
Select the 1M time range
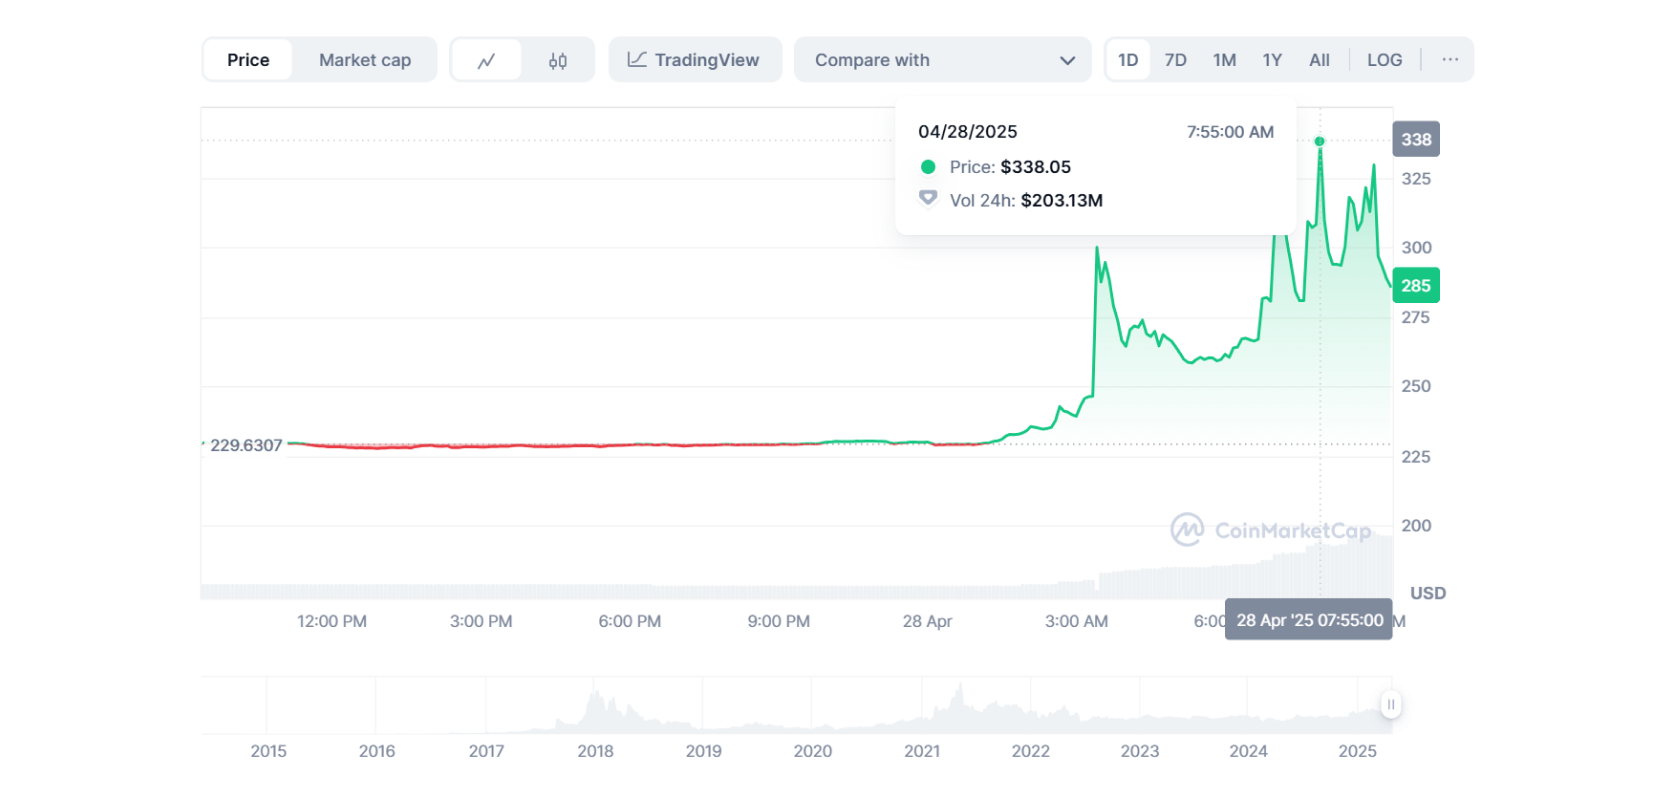tap(1224, 60)
